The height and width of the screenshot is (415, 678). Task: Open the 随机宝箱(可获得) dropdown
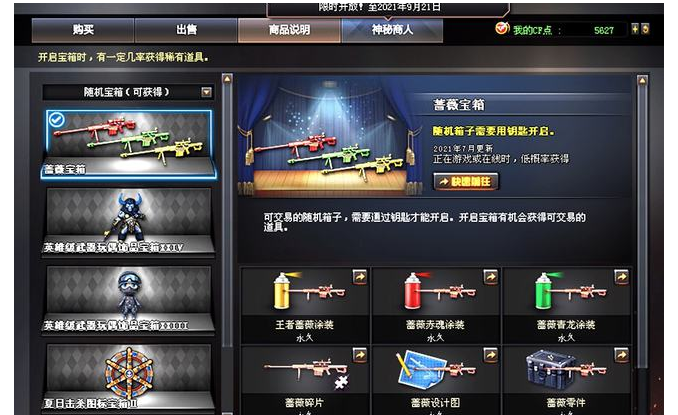207,92
